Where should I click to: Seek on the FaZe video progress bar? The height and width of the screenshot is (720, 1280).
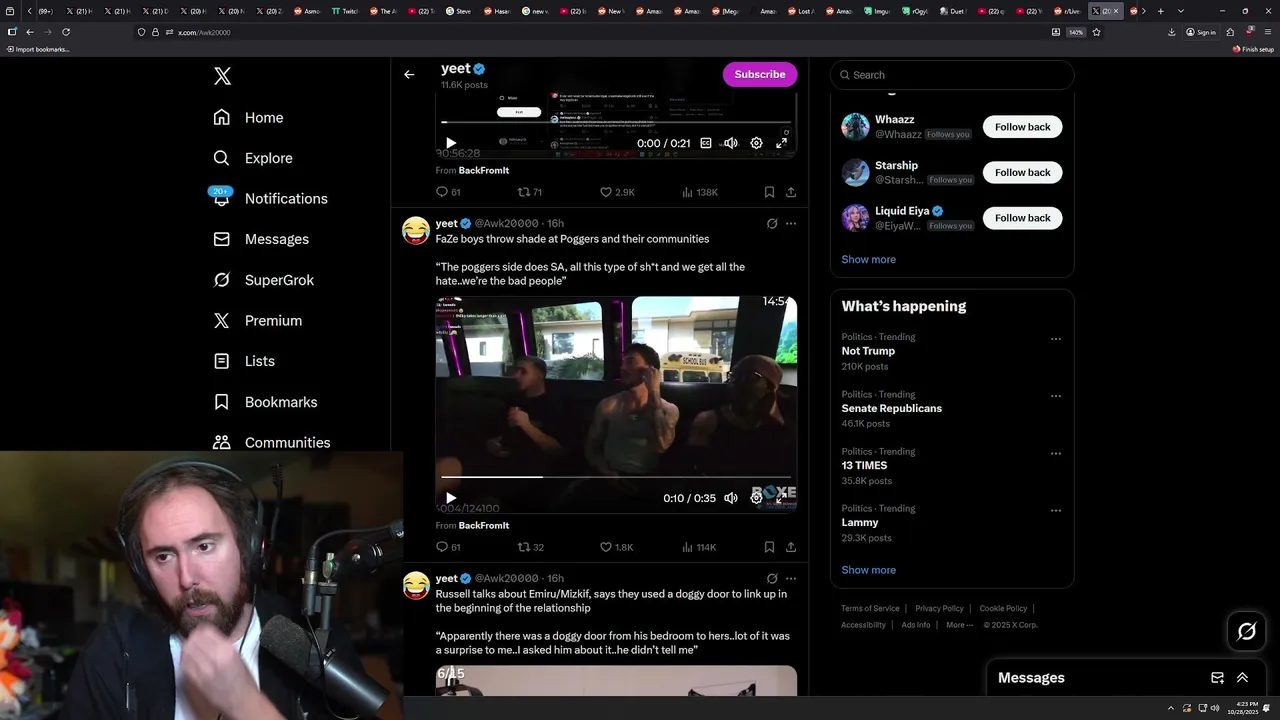pyautogui.click(x=616, y=477)
